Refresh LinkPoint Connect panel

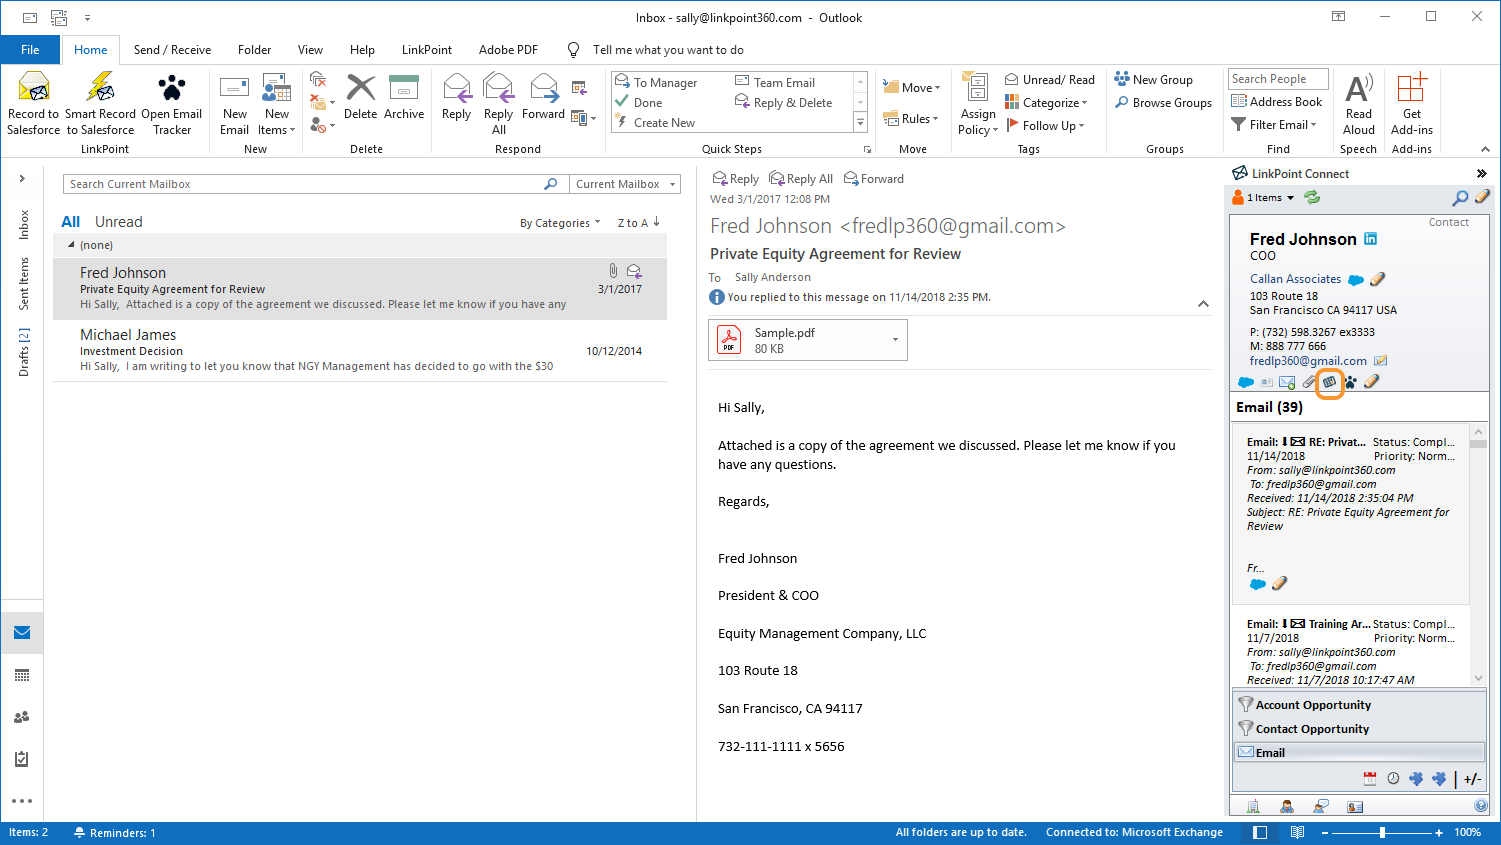click(x=1312, y=198)
